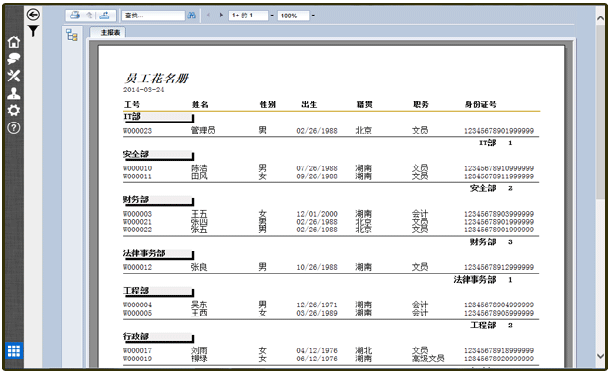Click the 工号 column header
This screenshot has height=375, width=610.
131,104
